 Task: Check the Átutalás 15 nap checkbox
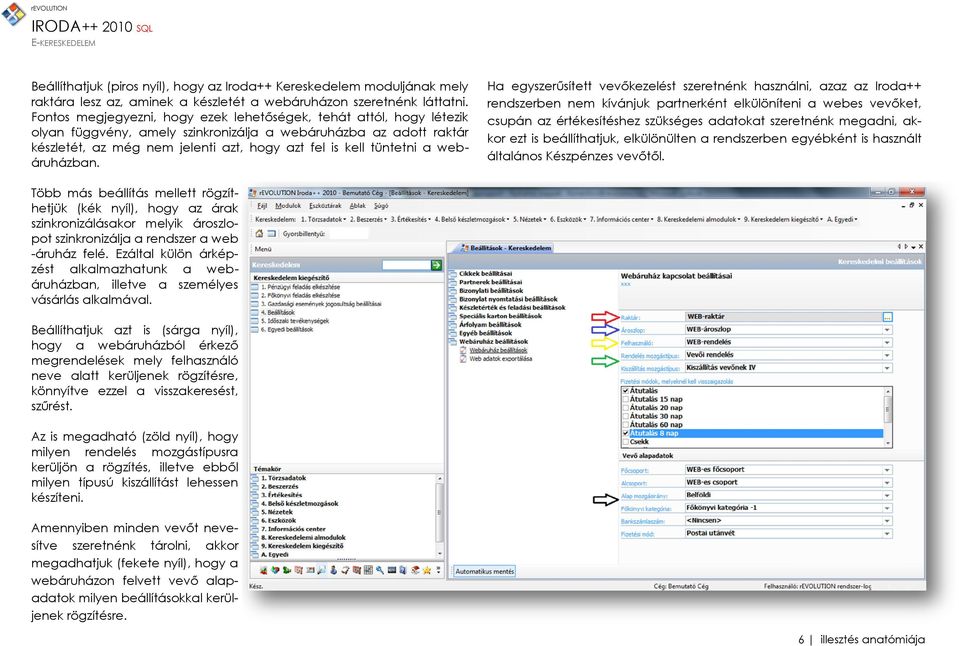[626, 399]
